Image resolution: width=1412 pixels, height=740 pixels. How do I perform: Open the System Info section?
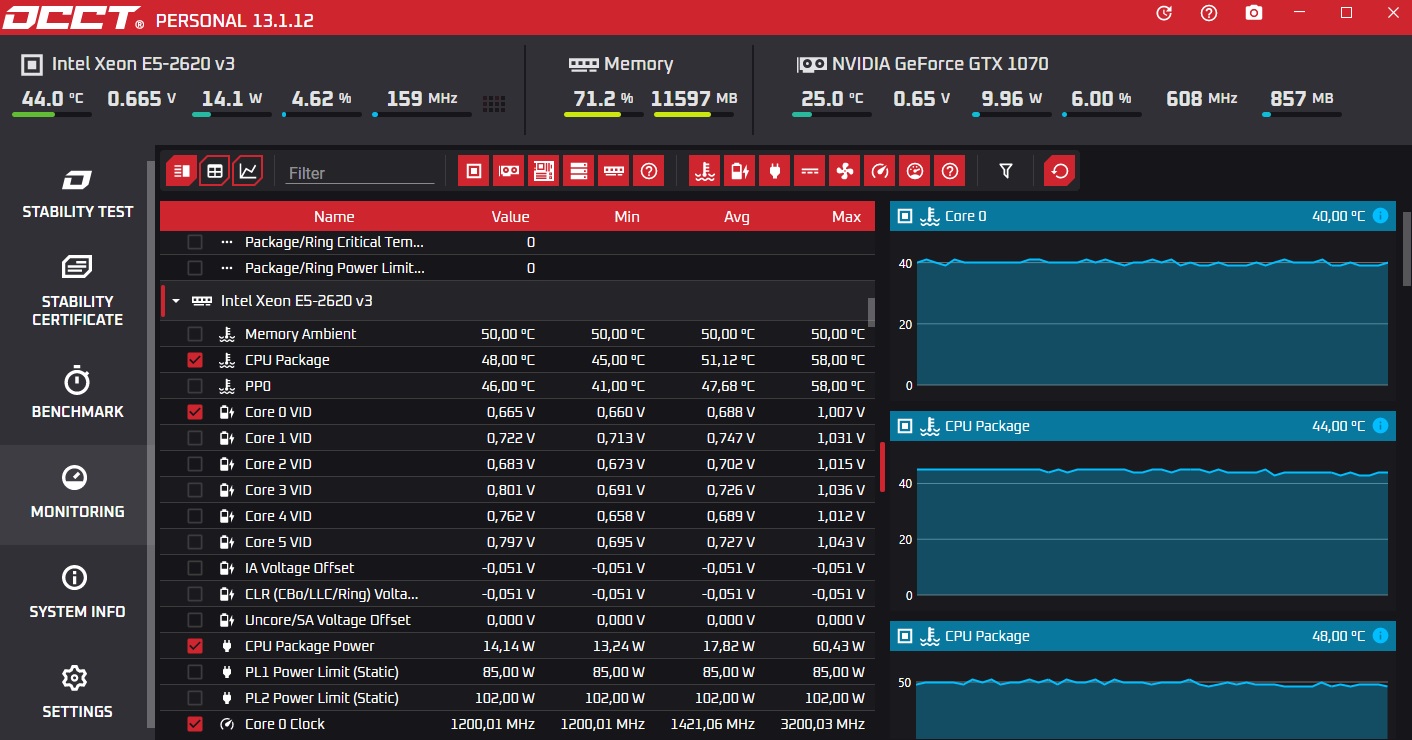(77, 594)
